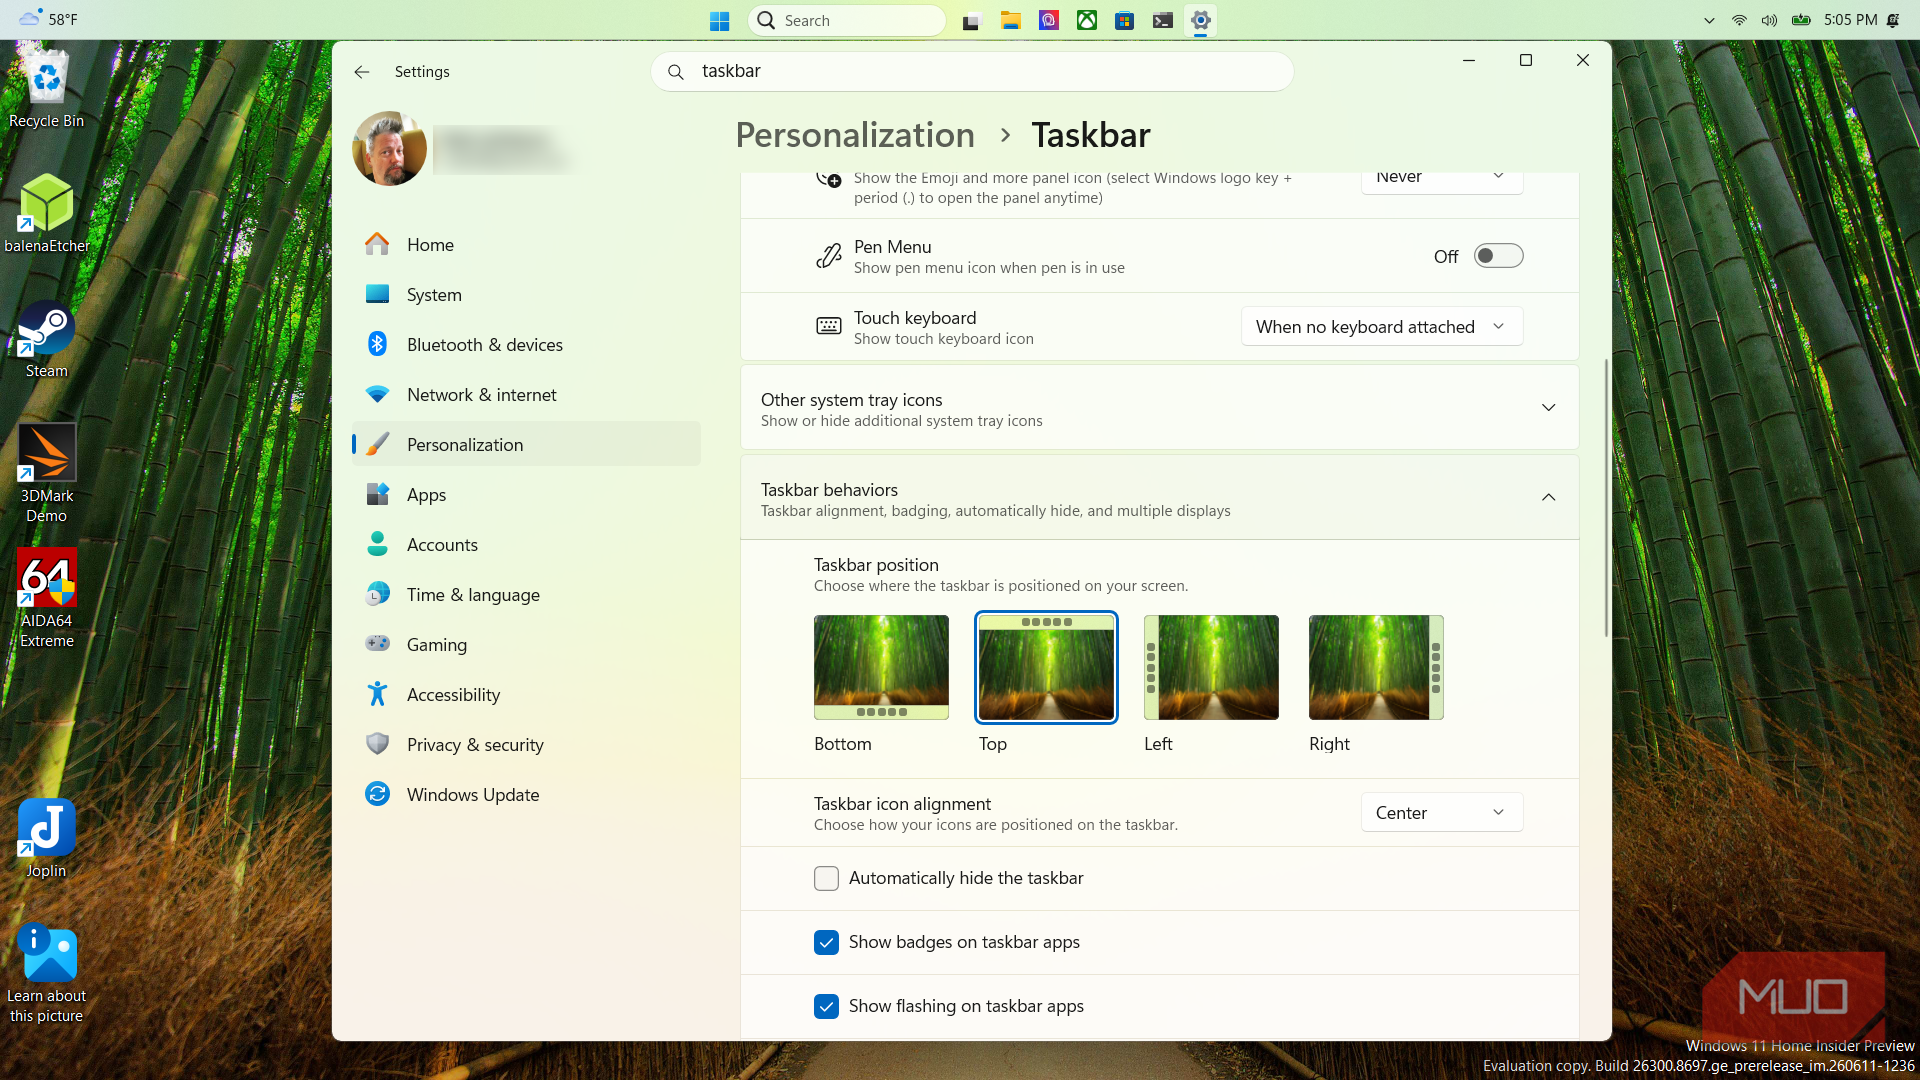
Task: Select Left taskbar position thumbnail
Action: pyautogui.click(x=1211, y=667)
